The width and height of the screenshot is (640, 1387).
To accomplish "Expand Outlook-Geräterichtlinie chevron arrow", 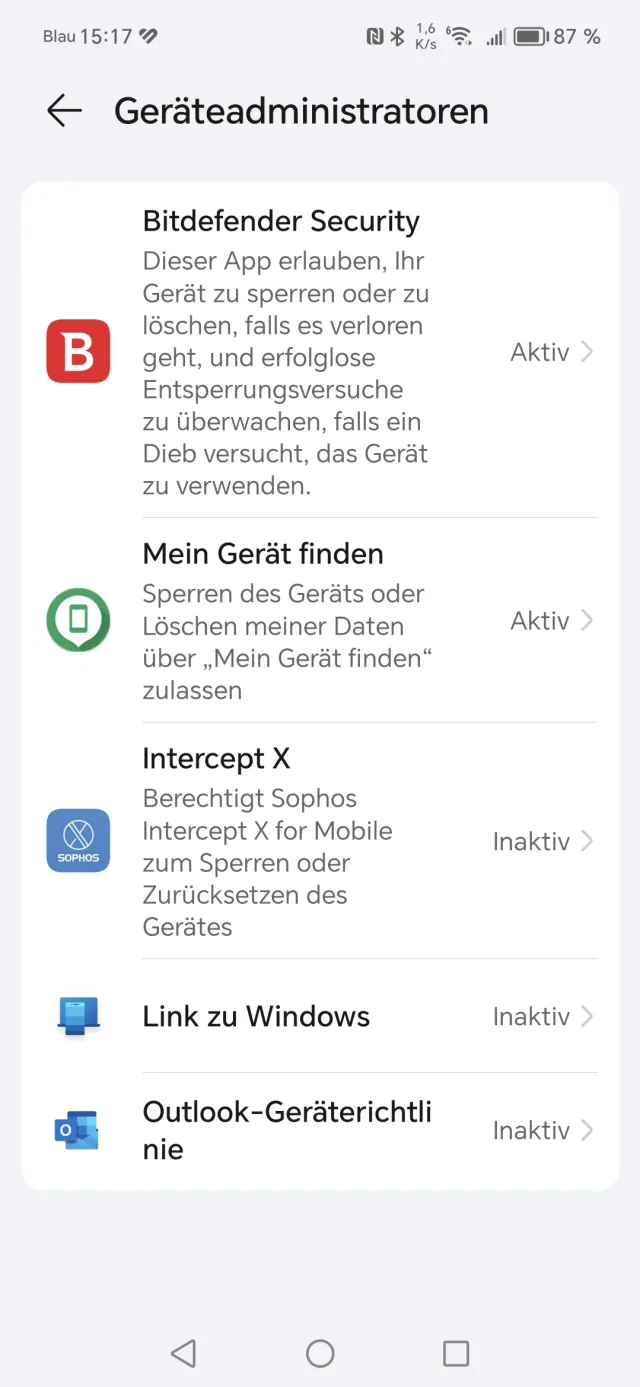I will pyautogui.click(x=587, y=1131).
